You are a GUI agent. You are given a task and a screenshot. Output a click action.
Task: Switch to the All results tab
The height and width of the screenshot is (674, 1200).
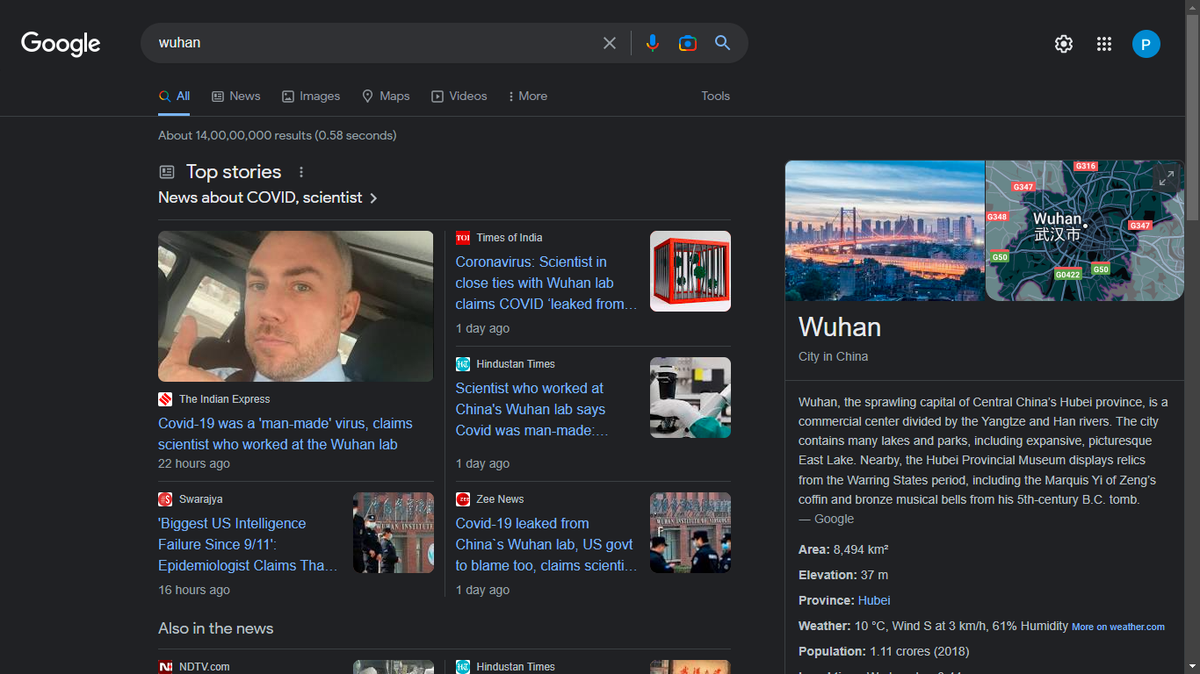174,96
